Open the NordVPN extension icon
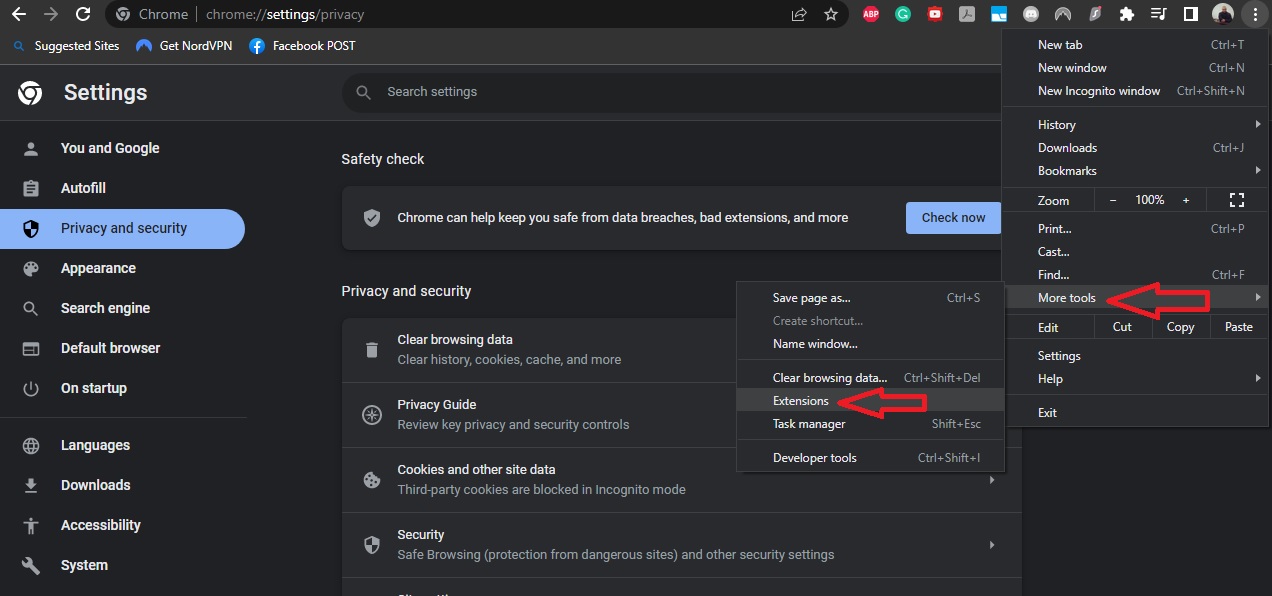The image size is (1272, 596). [x=1063, y=14]
